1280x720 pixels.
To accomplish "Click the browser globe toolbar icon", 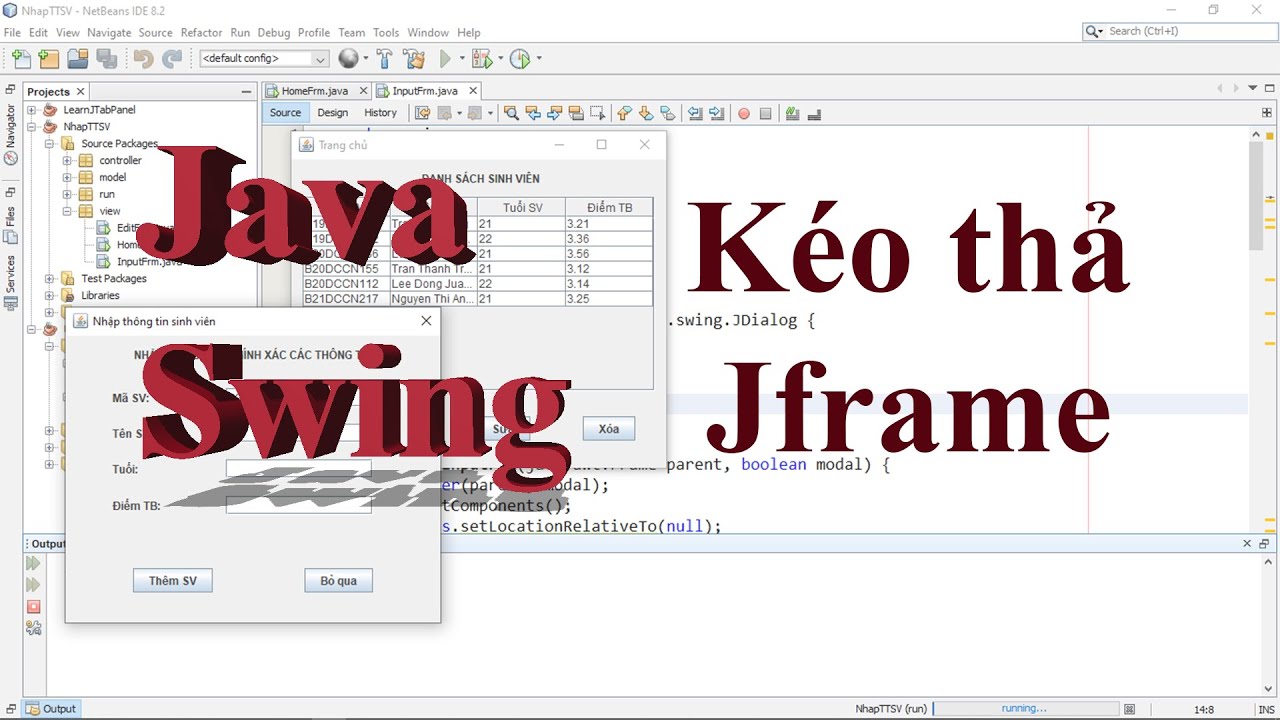I will click(x=348, y=59).
